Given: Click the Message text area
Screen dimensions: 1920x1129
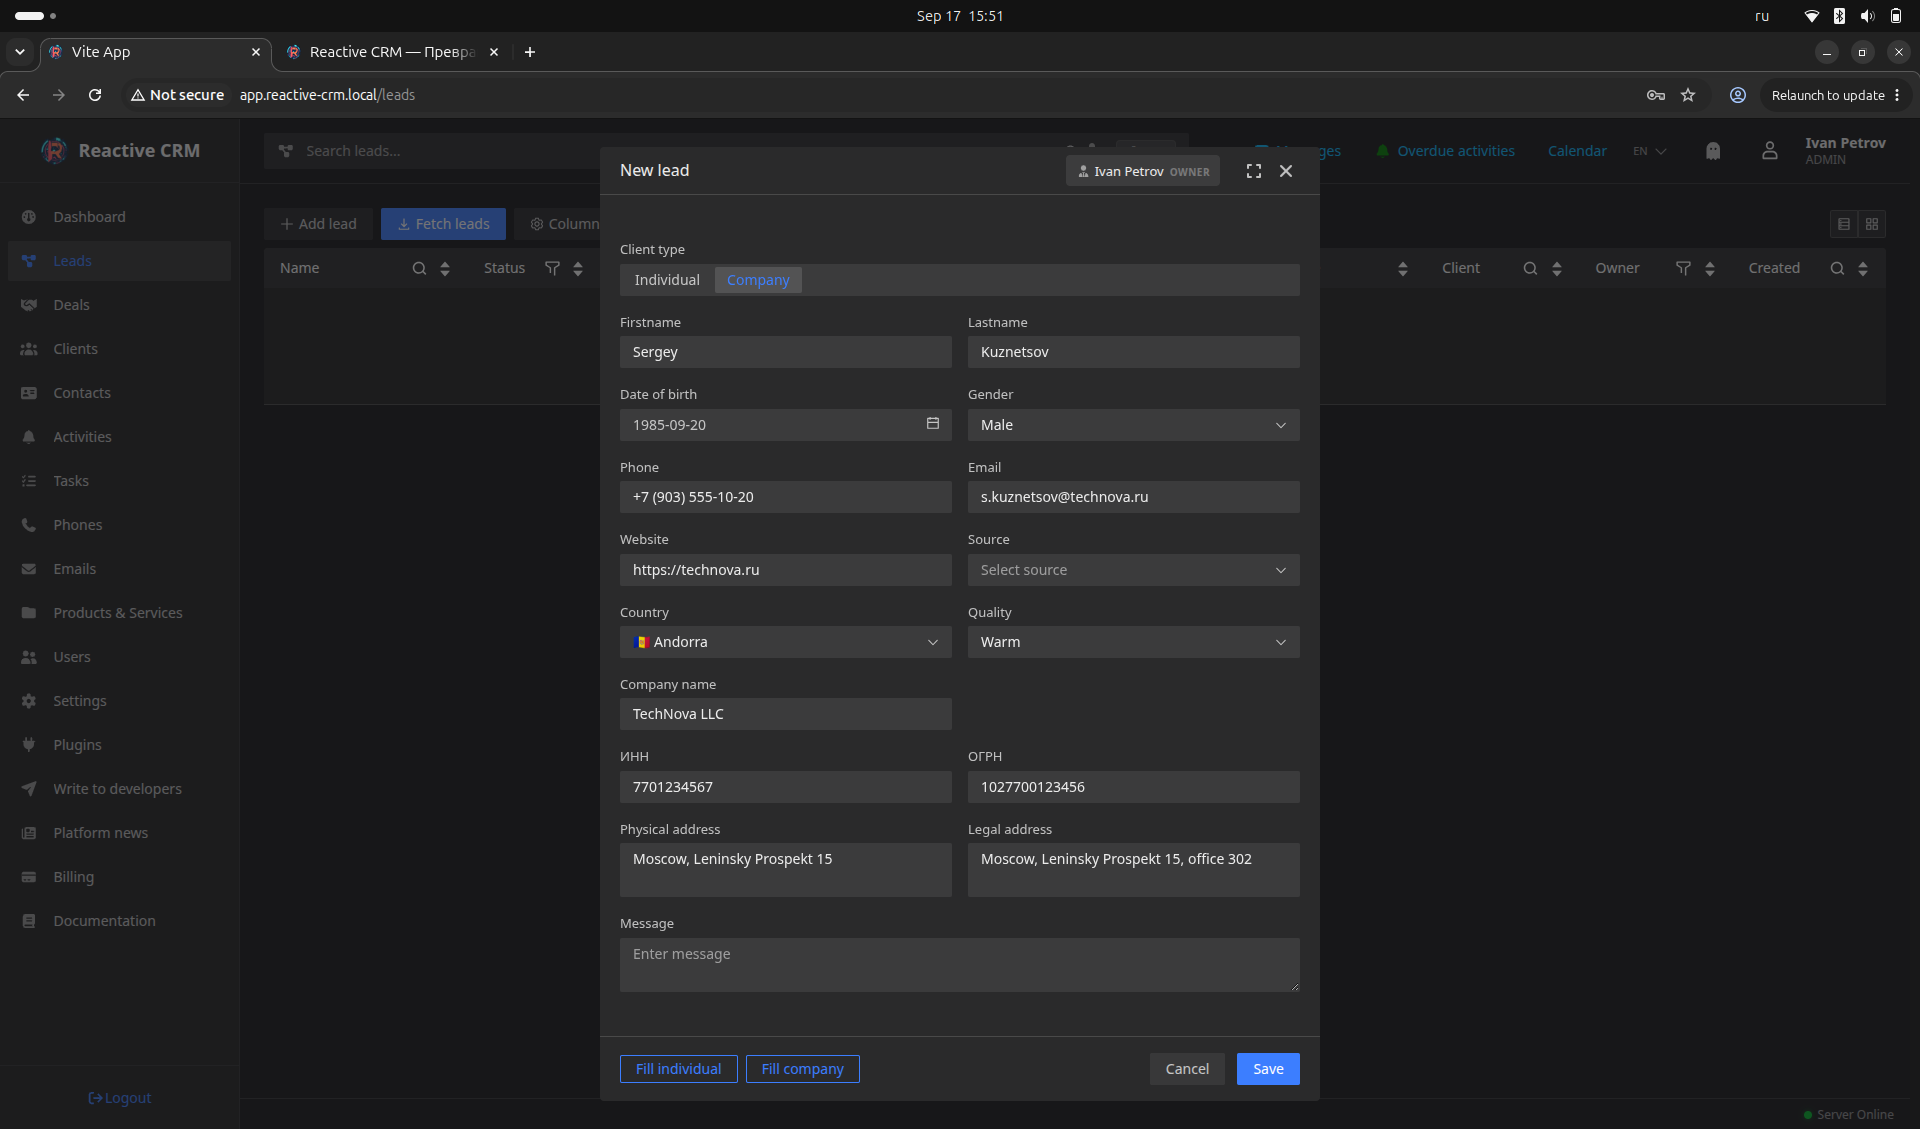Looking at the screenshot, I should click(x=959, y=965).
